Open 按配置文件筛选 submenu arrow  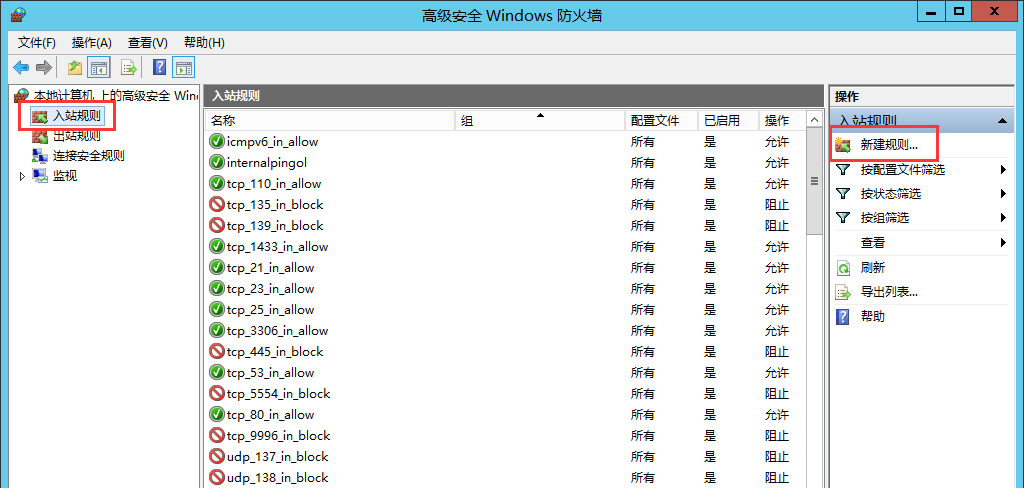[1003, 170]
